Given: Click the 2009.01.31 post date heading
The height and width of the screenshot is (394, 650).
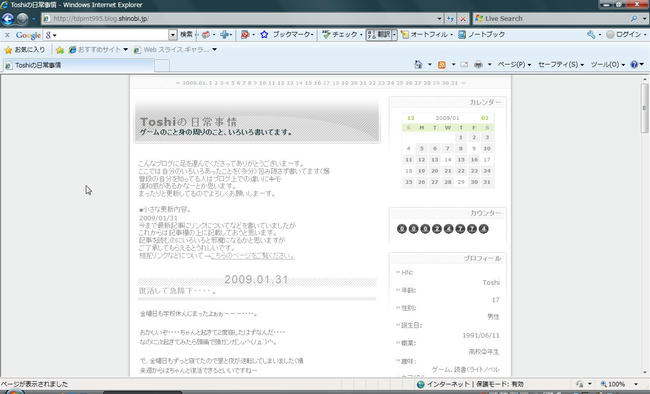Looking at the screenshot, I should click(x=256, y=280).
